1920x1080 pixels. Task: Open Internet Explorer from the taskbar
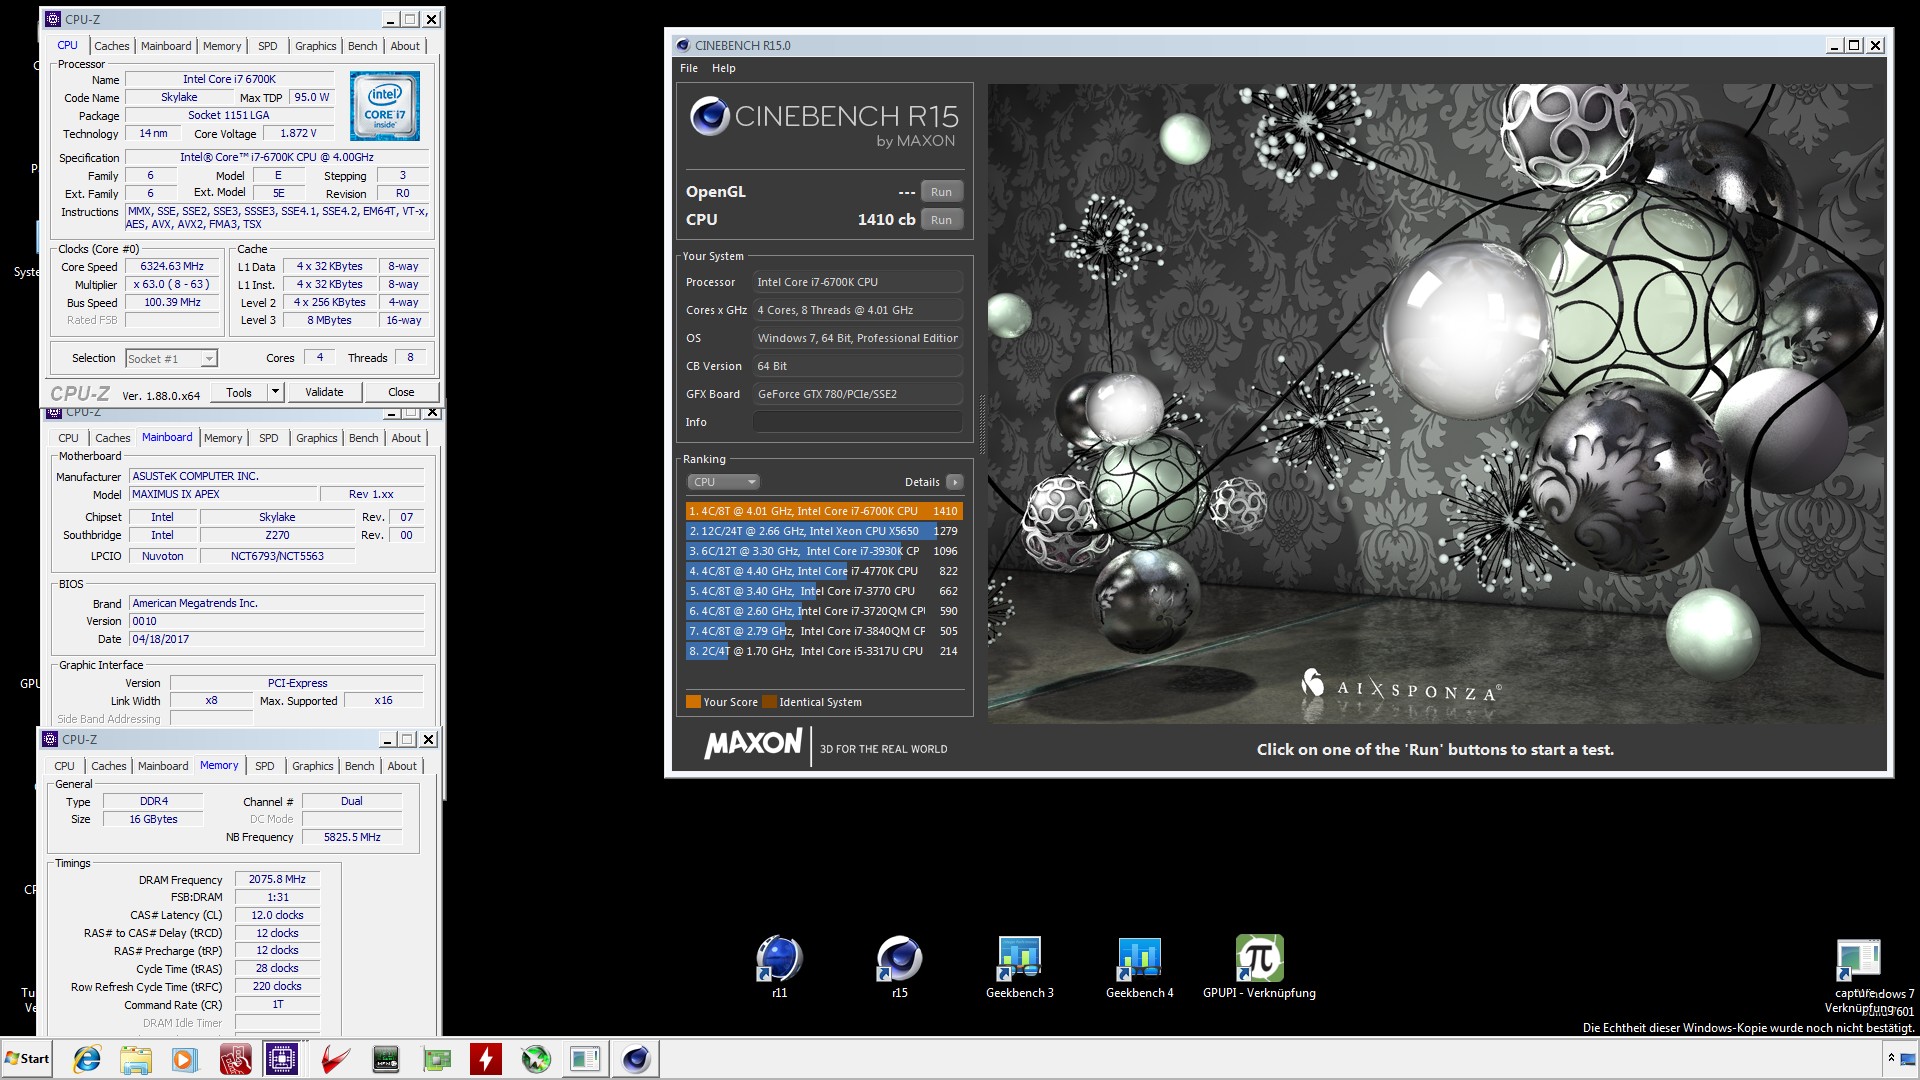click(x=87, y=1059)
